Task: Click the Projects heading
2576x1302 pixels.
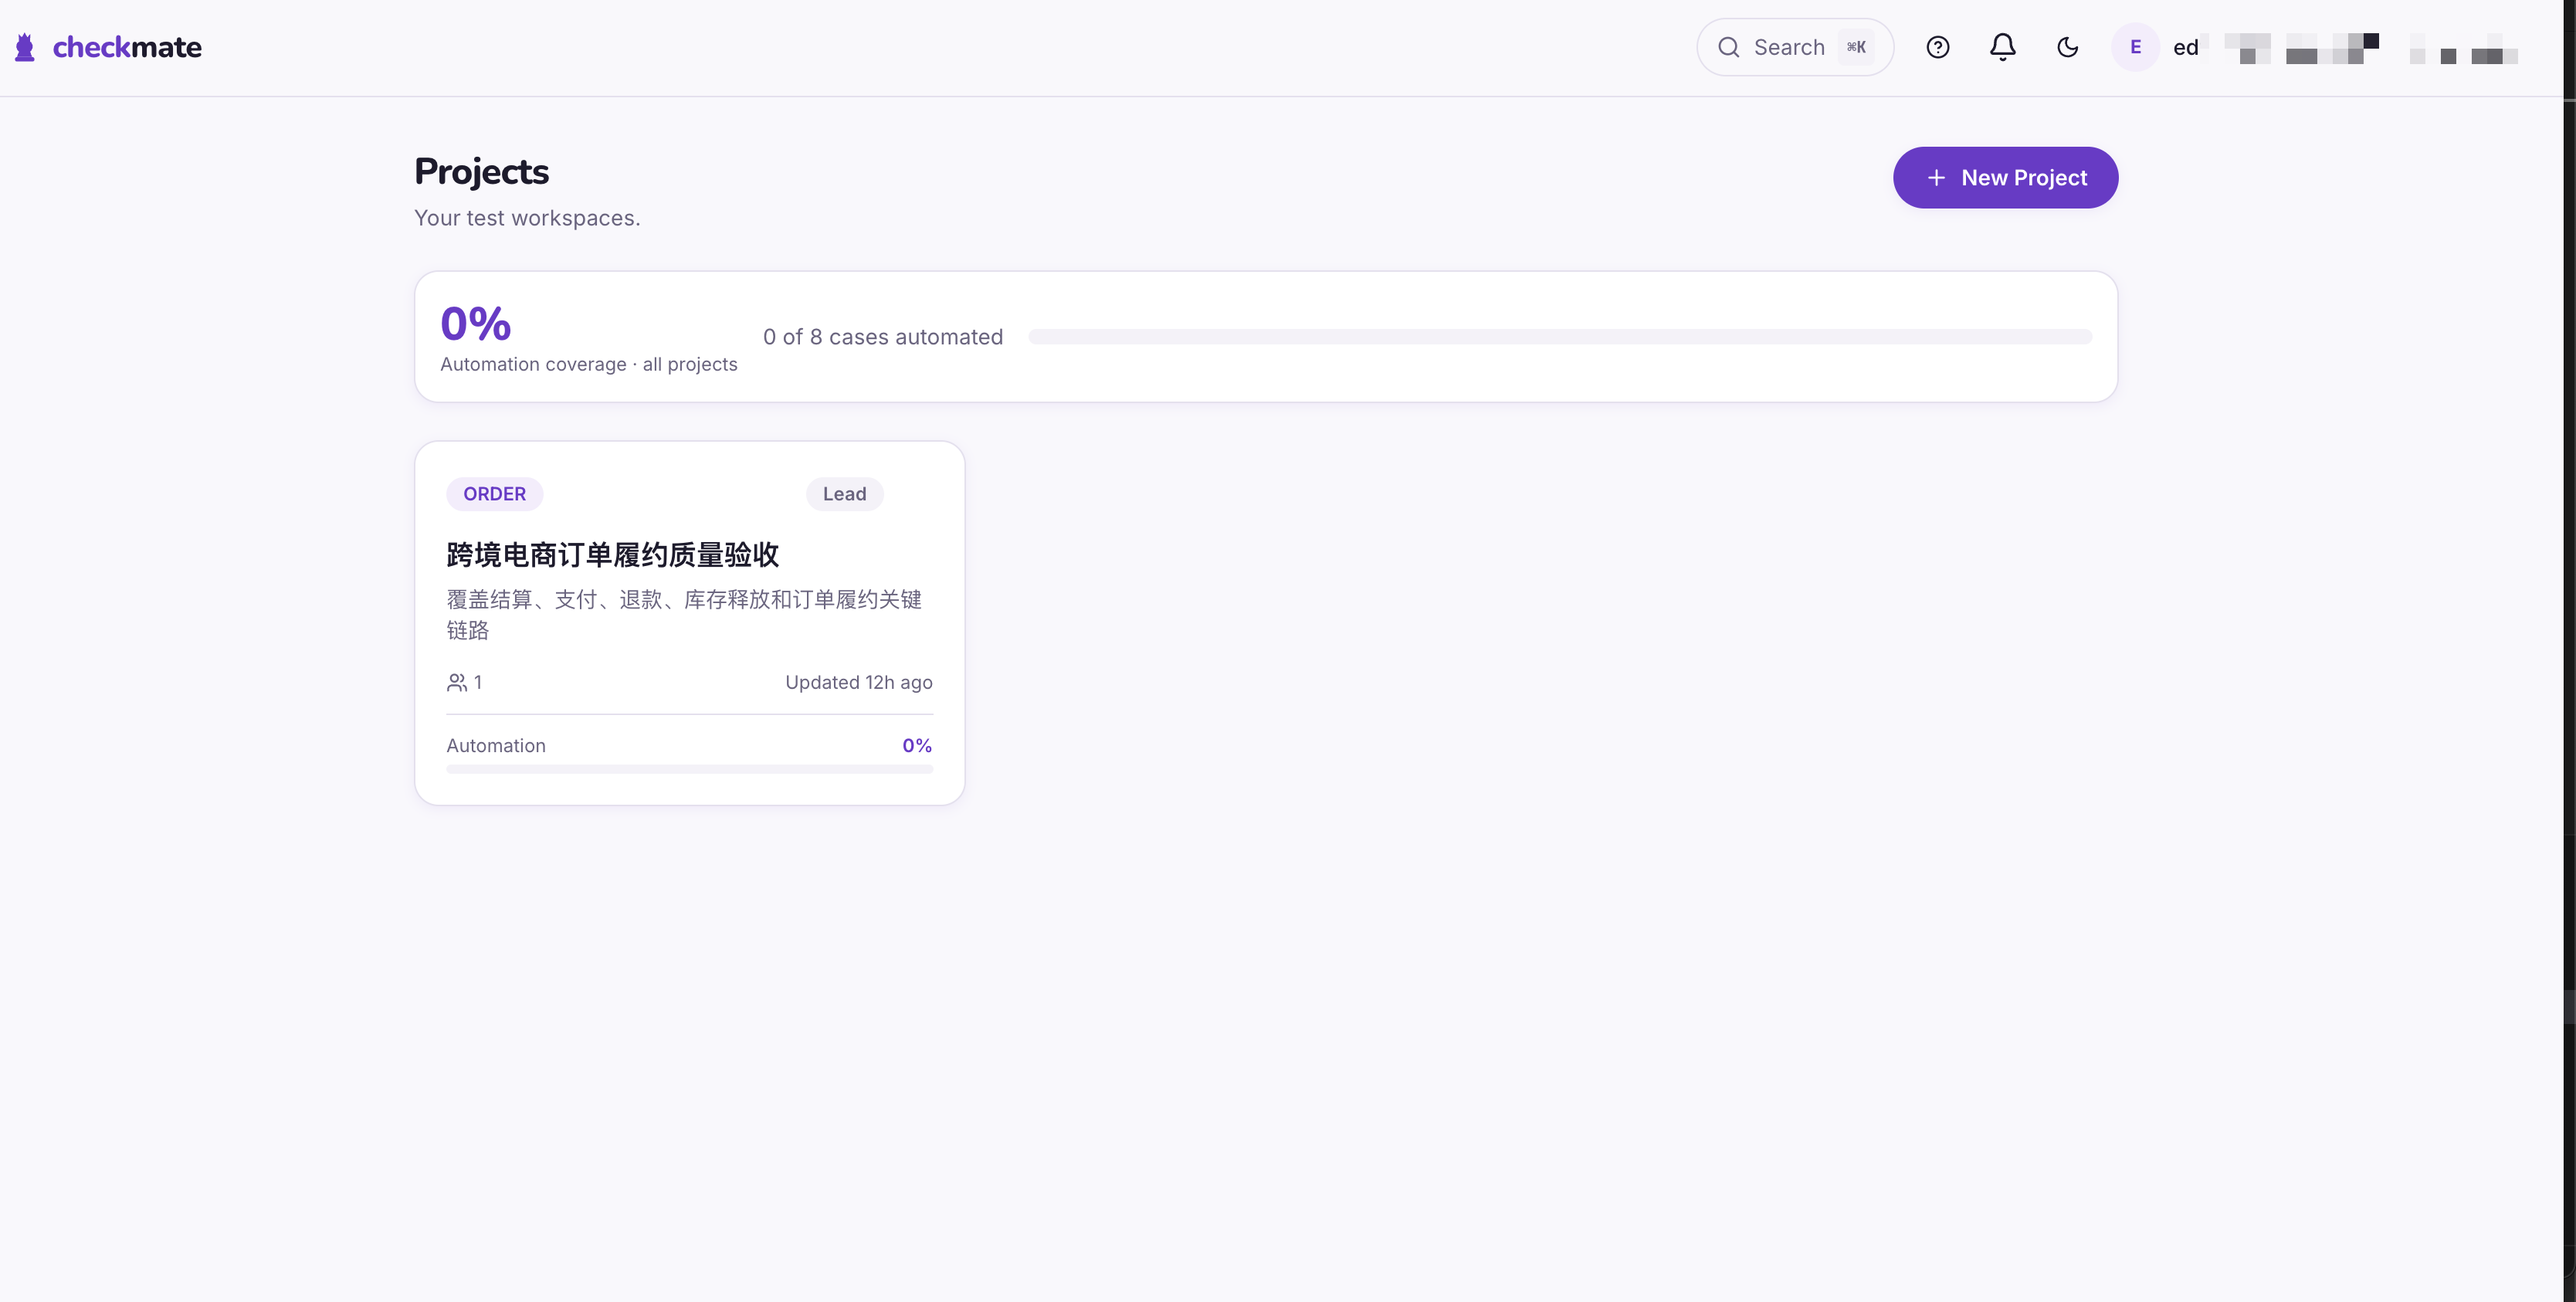Action: pyautogui.click(x=481, y=172)
